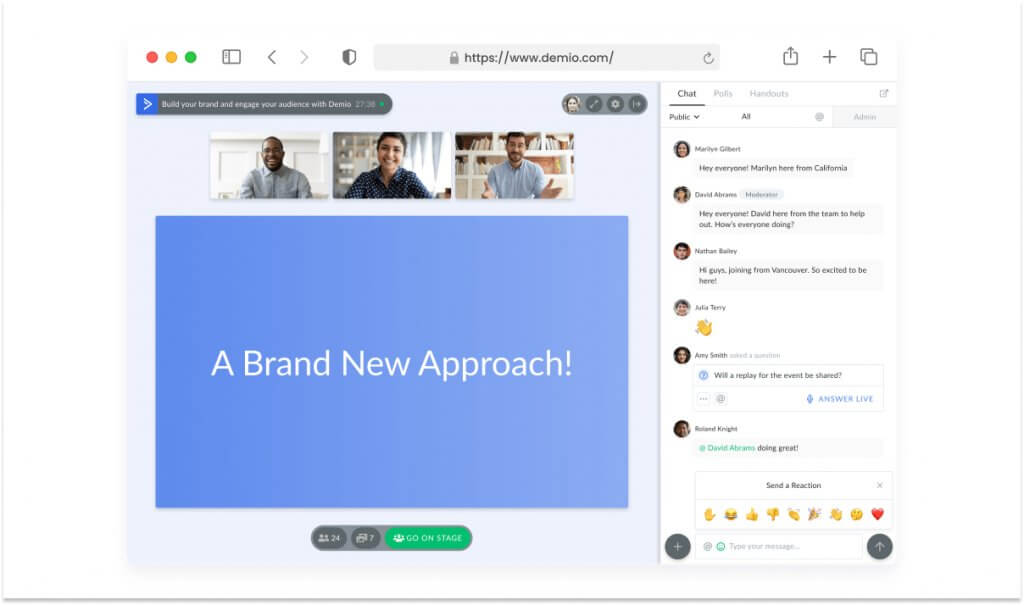Click the Roland Knight name in chat
This screenshot has height=605, width=1024.
716,429
